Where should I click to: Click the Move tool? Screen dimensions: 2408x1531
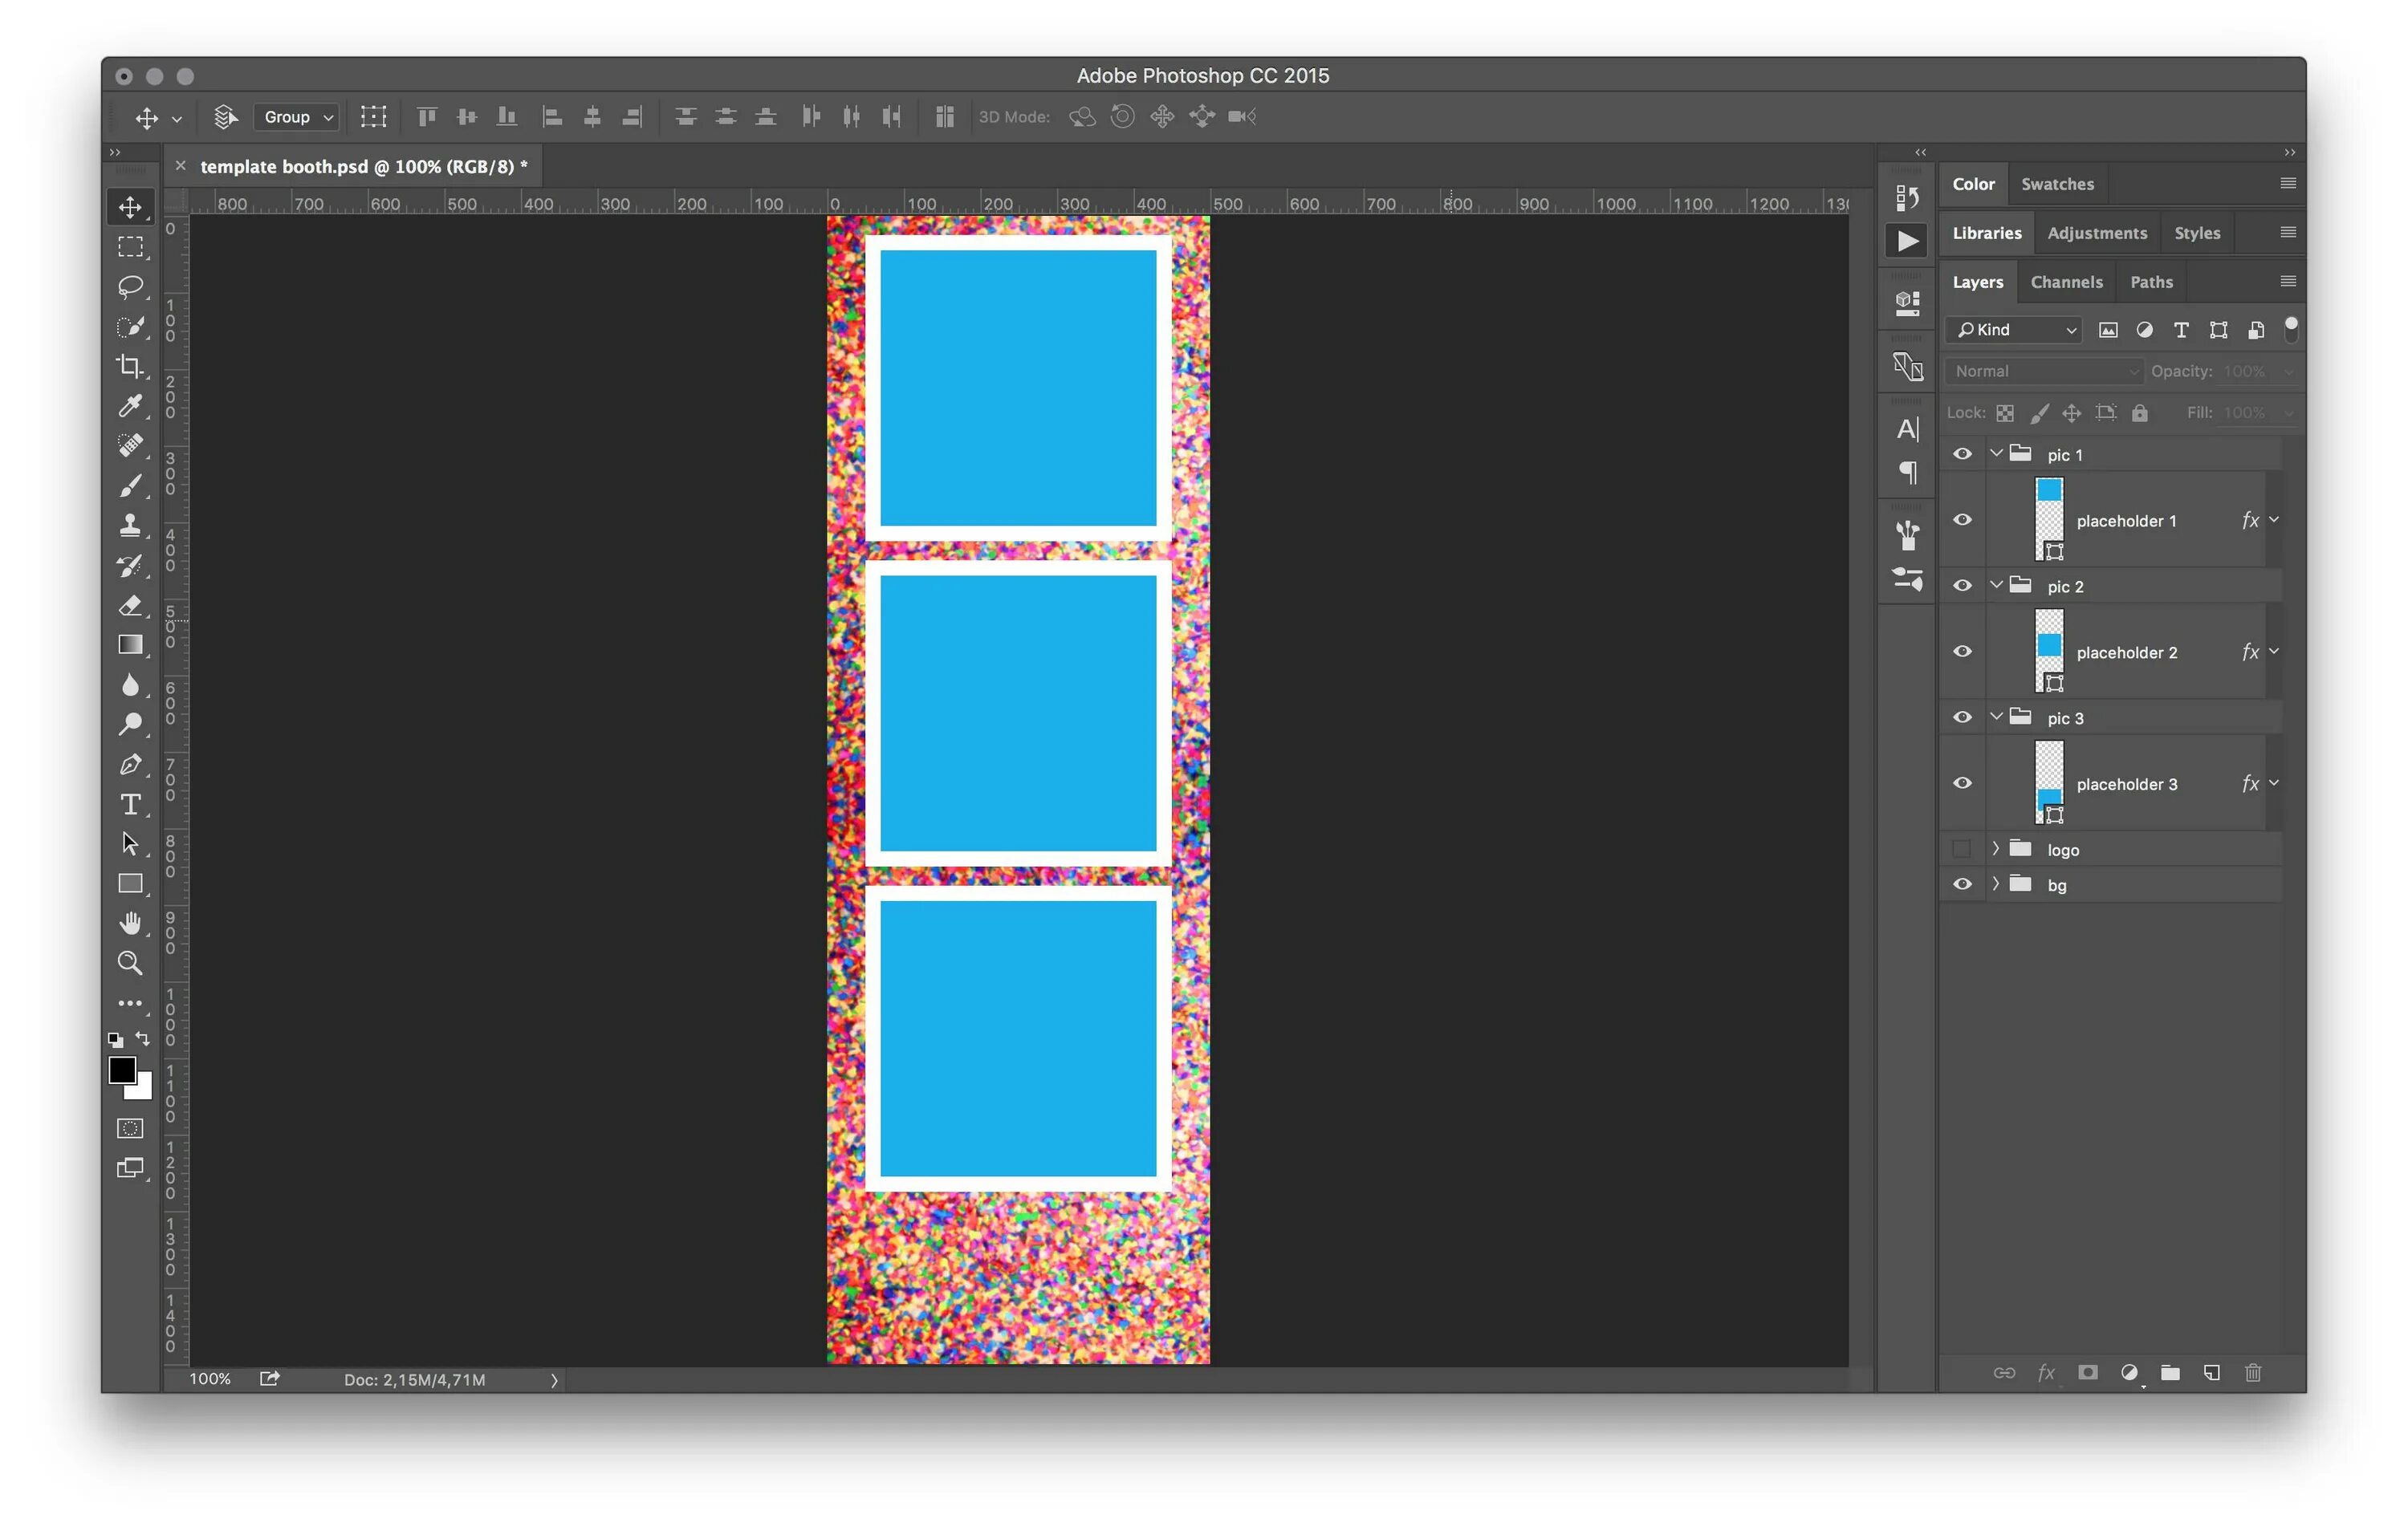click(x=130, y=207)
